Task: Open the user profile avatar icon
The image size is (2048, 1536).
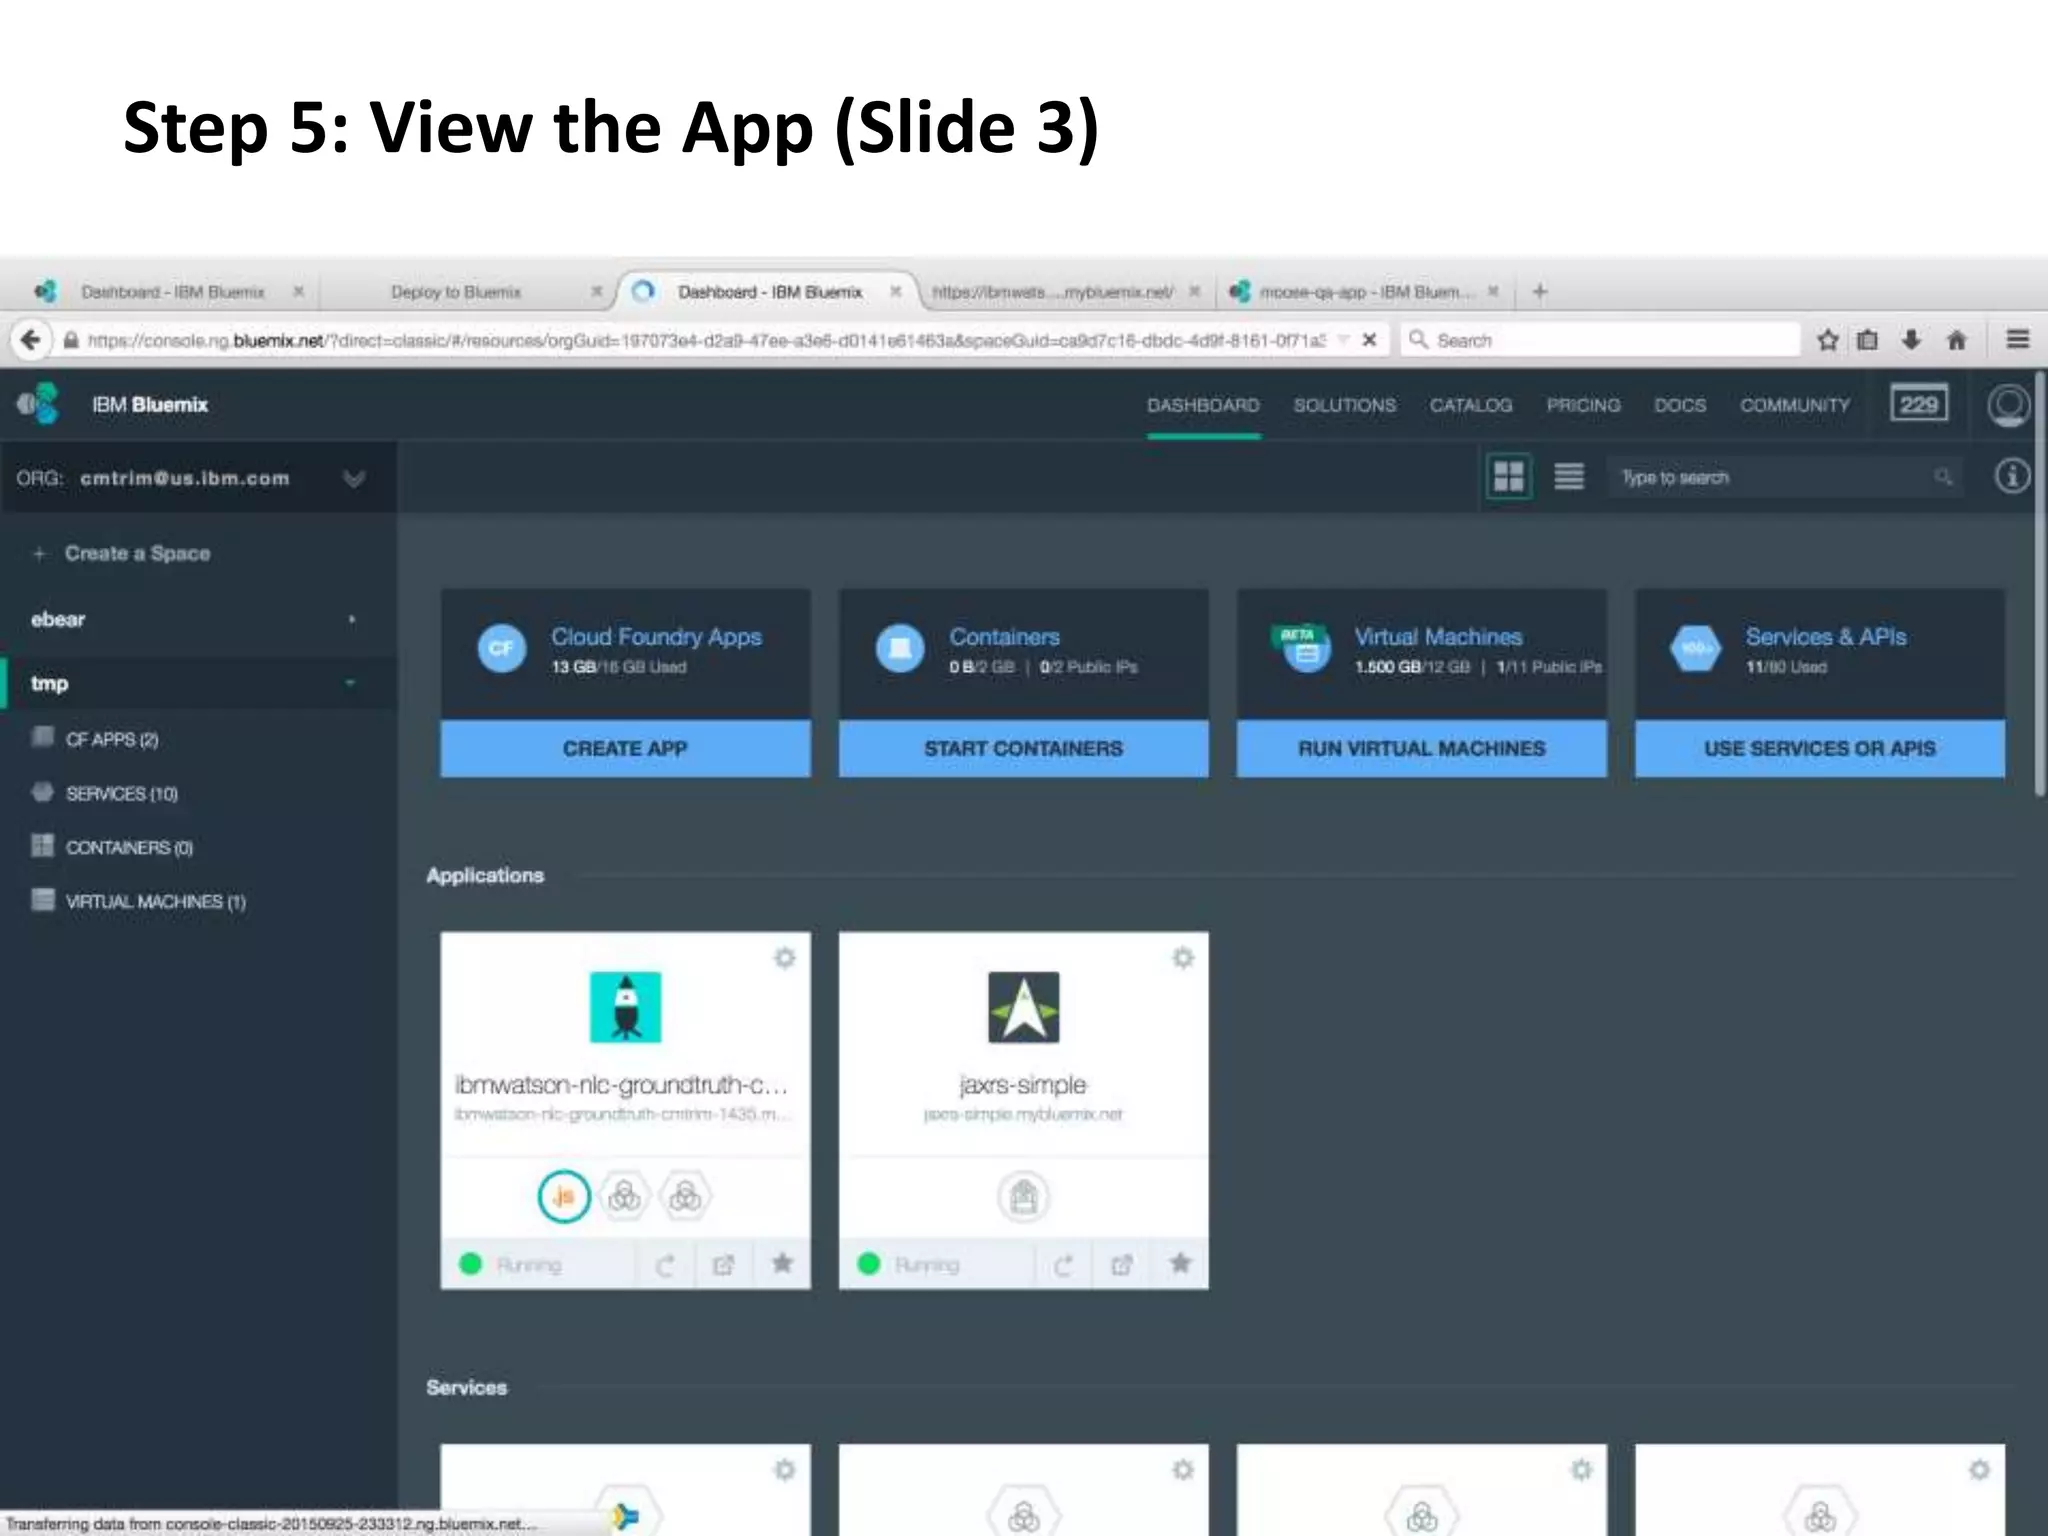Action: [2008, 405]
